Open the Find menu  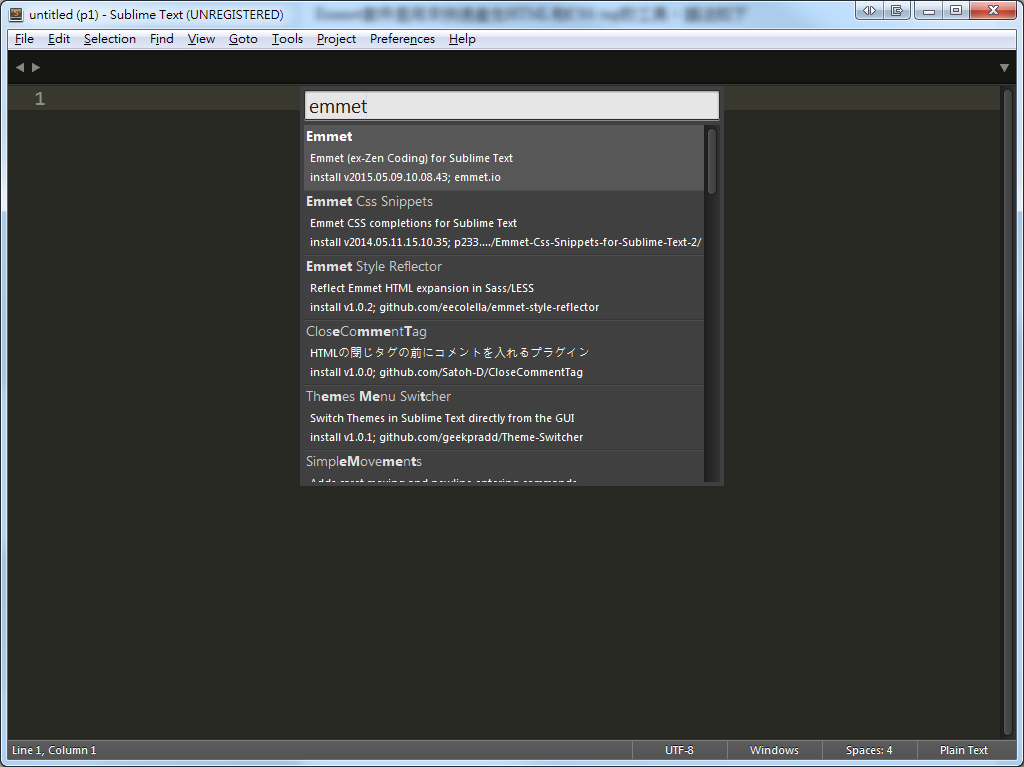[x=161, y=39]
